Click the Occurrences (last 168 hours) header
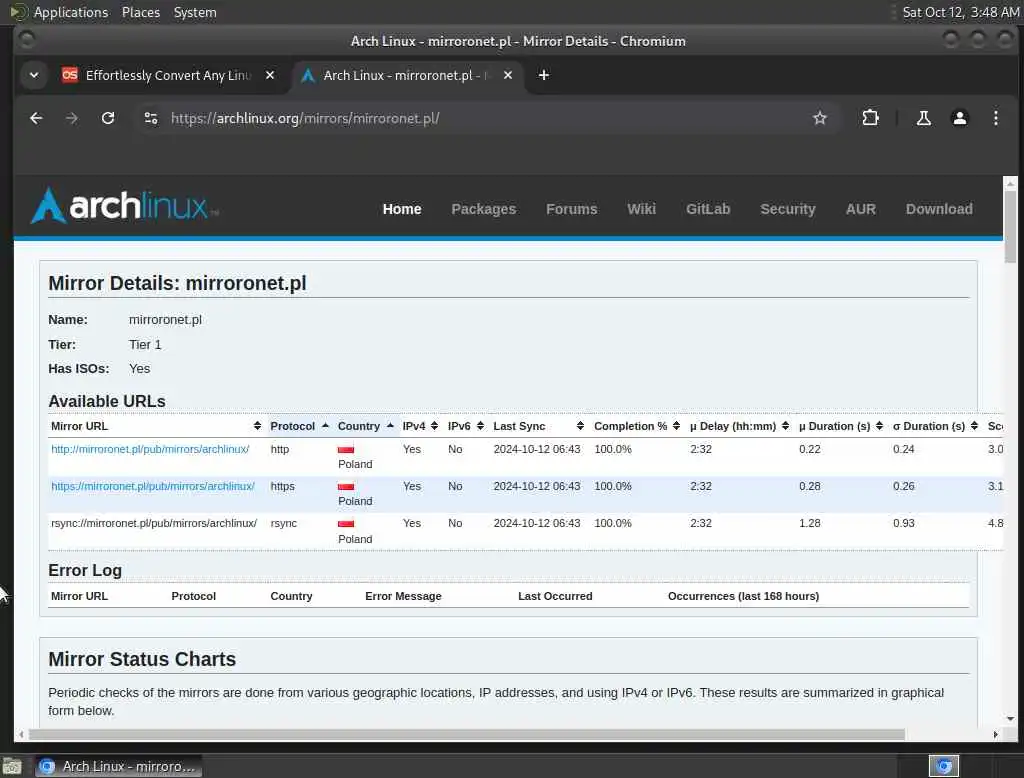 [x=743, y=596]
